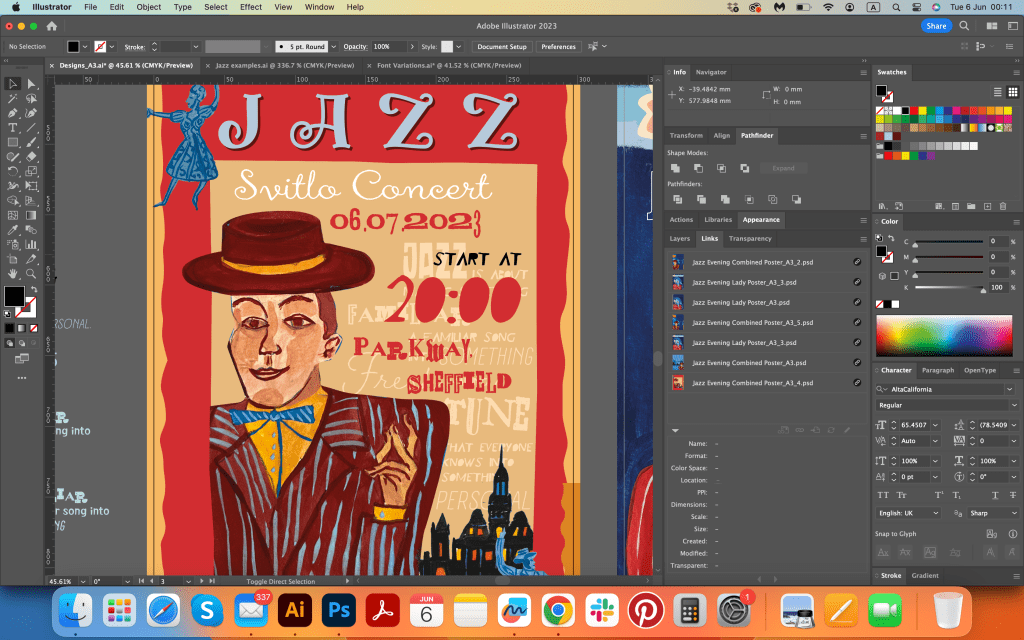Click the K slider in Color panel
This screenshot has height=640, width=1024.
947,288
